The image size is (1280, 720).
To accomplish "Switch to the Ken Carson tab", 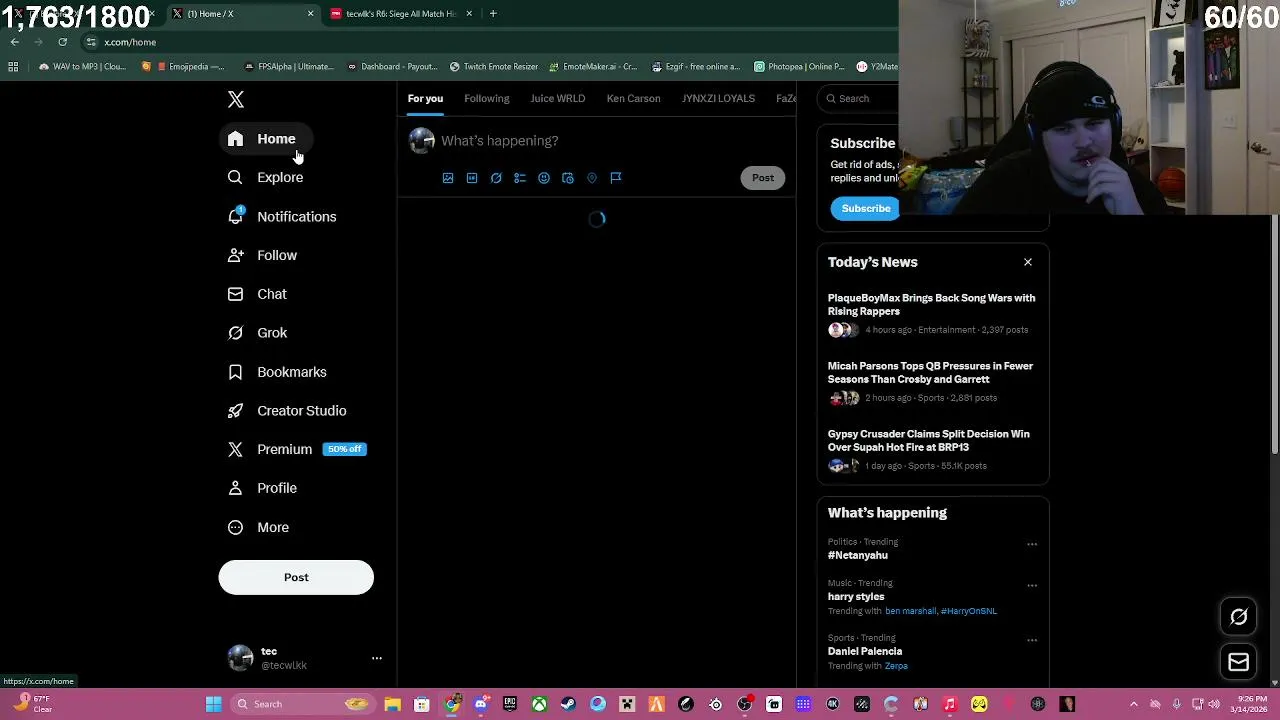I will pos(633,98).
